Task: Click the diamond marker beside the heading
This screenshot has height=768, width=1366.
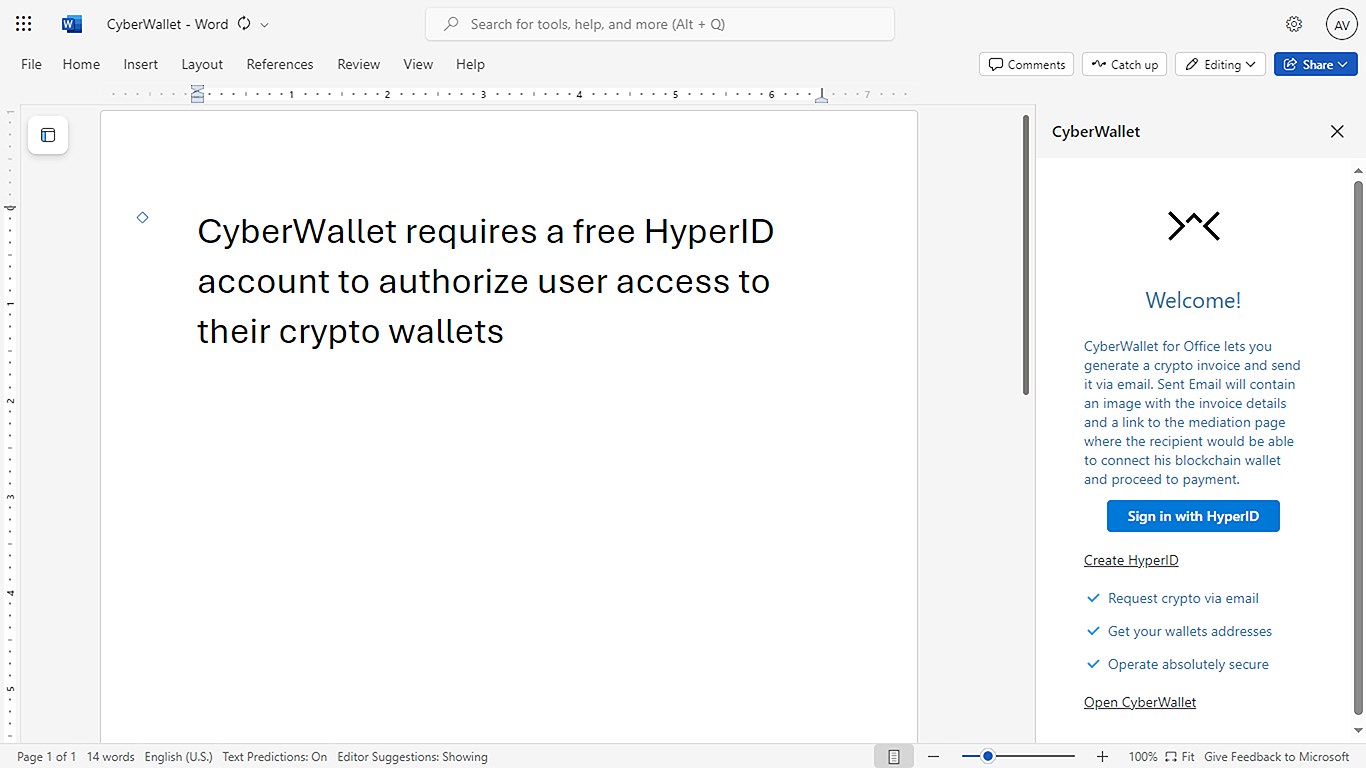Action: [x=142, y=217]
